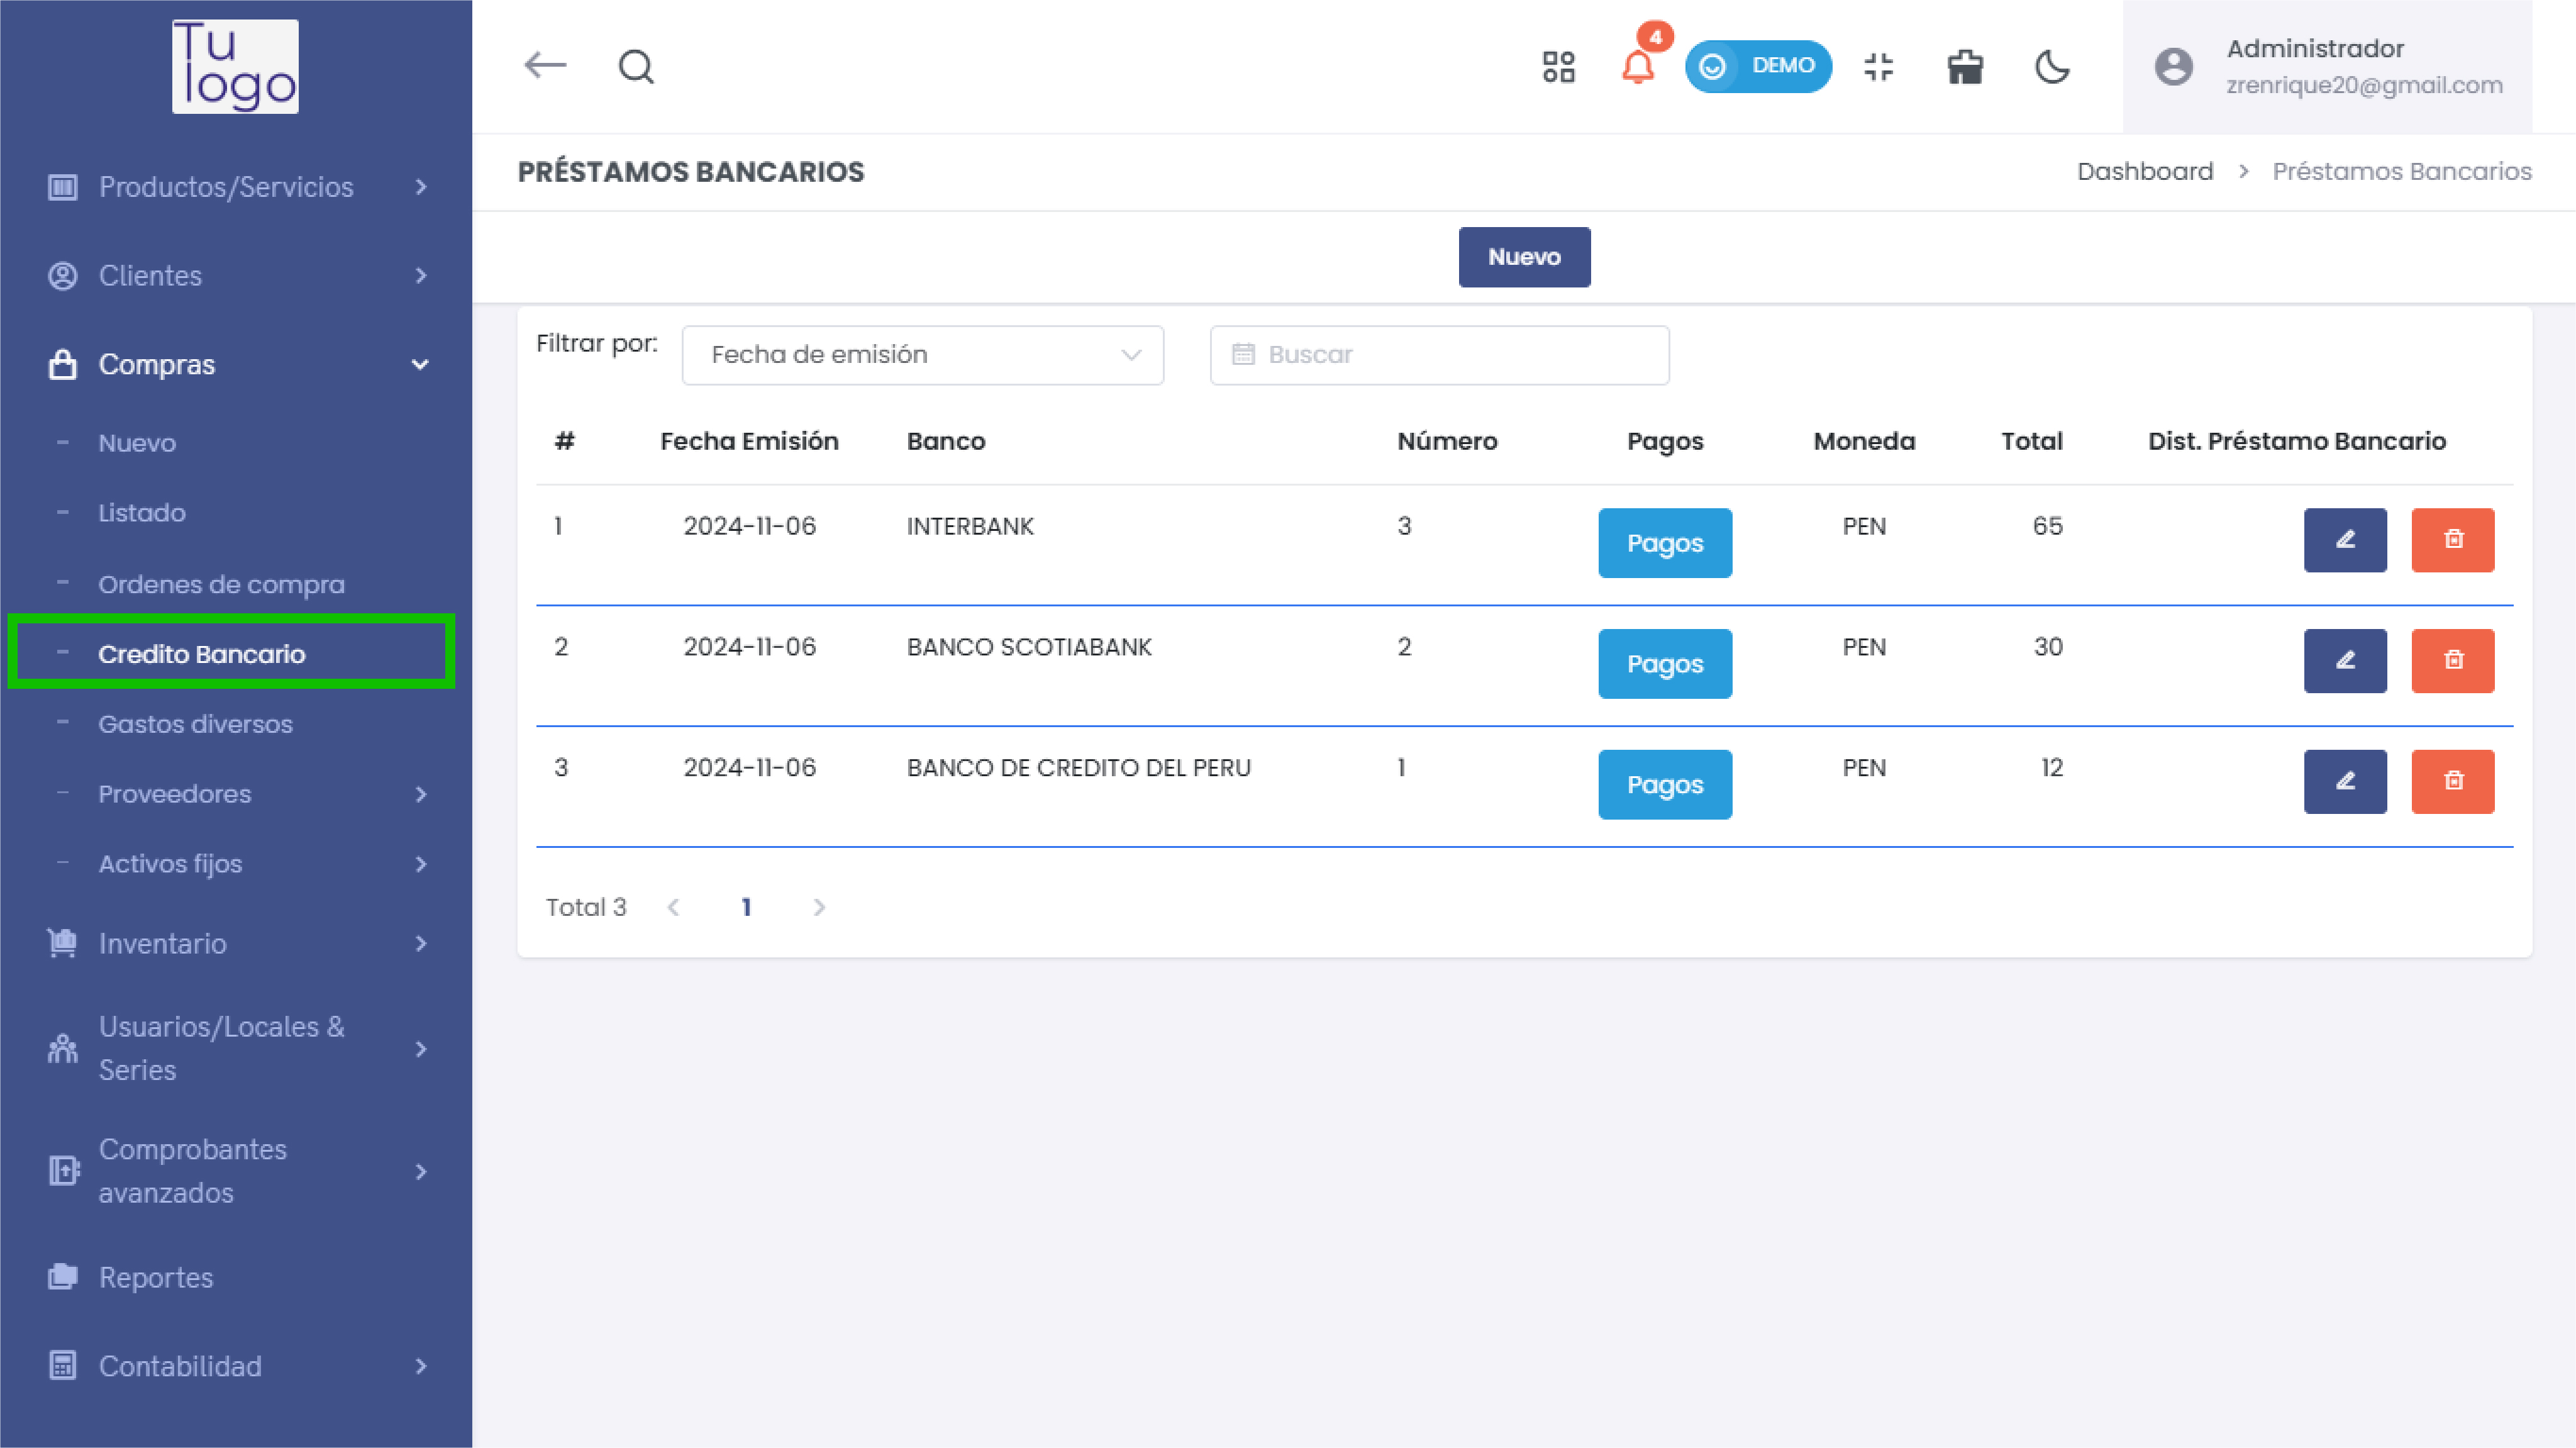Screen dimensions: 2576x1448
Task: Click the back arrow icon
Action: click(545, 66)
